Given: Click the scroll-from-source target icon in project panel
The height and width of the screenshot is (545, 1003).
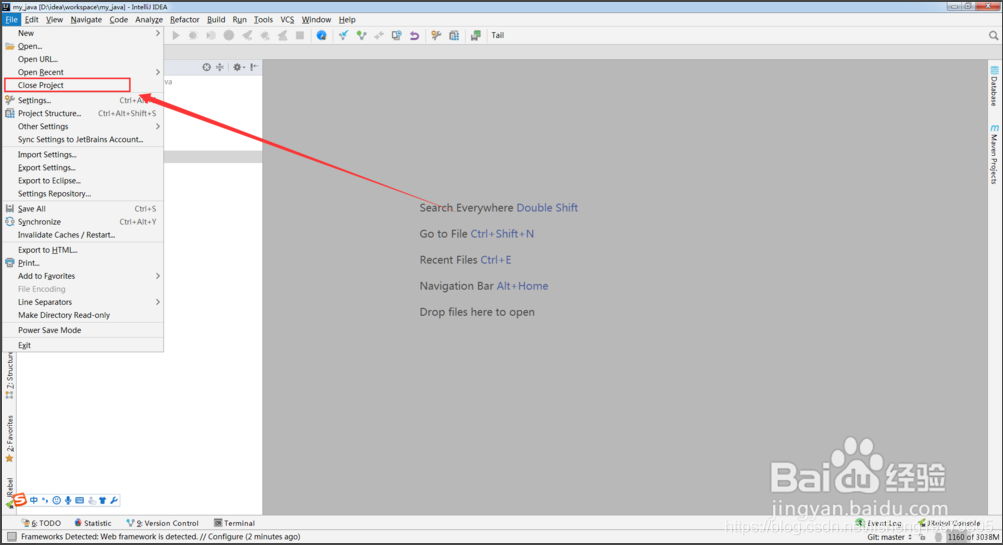Looking at the screenshot, I should click(206, 67).
